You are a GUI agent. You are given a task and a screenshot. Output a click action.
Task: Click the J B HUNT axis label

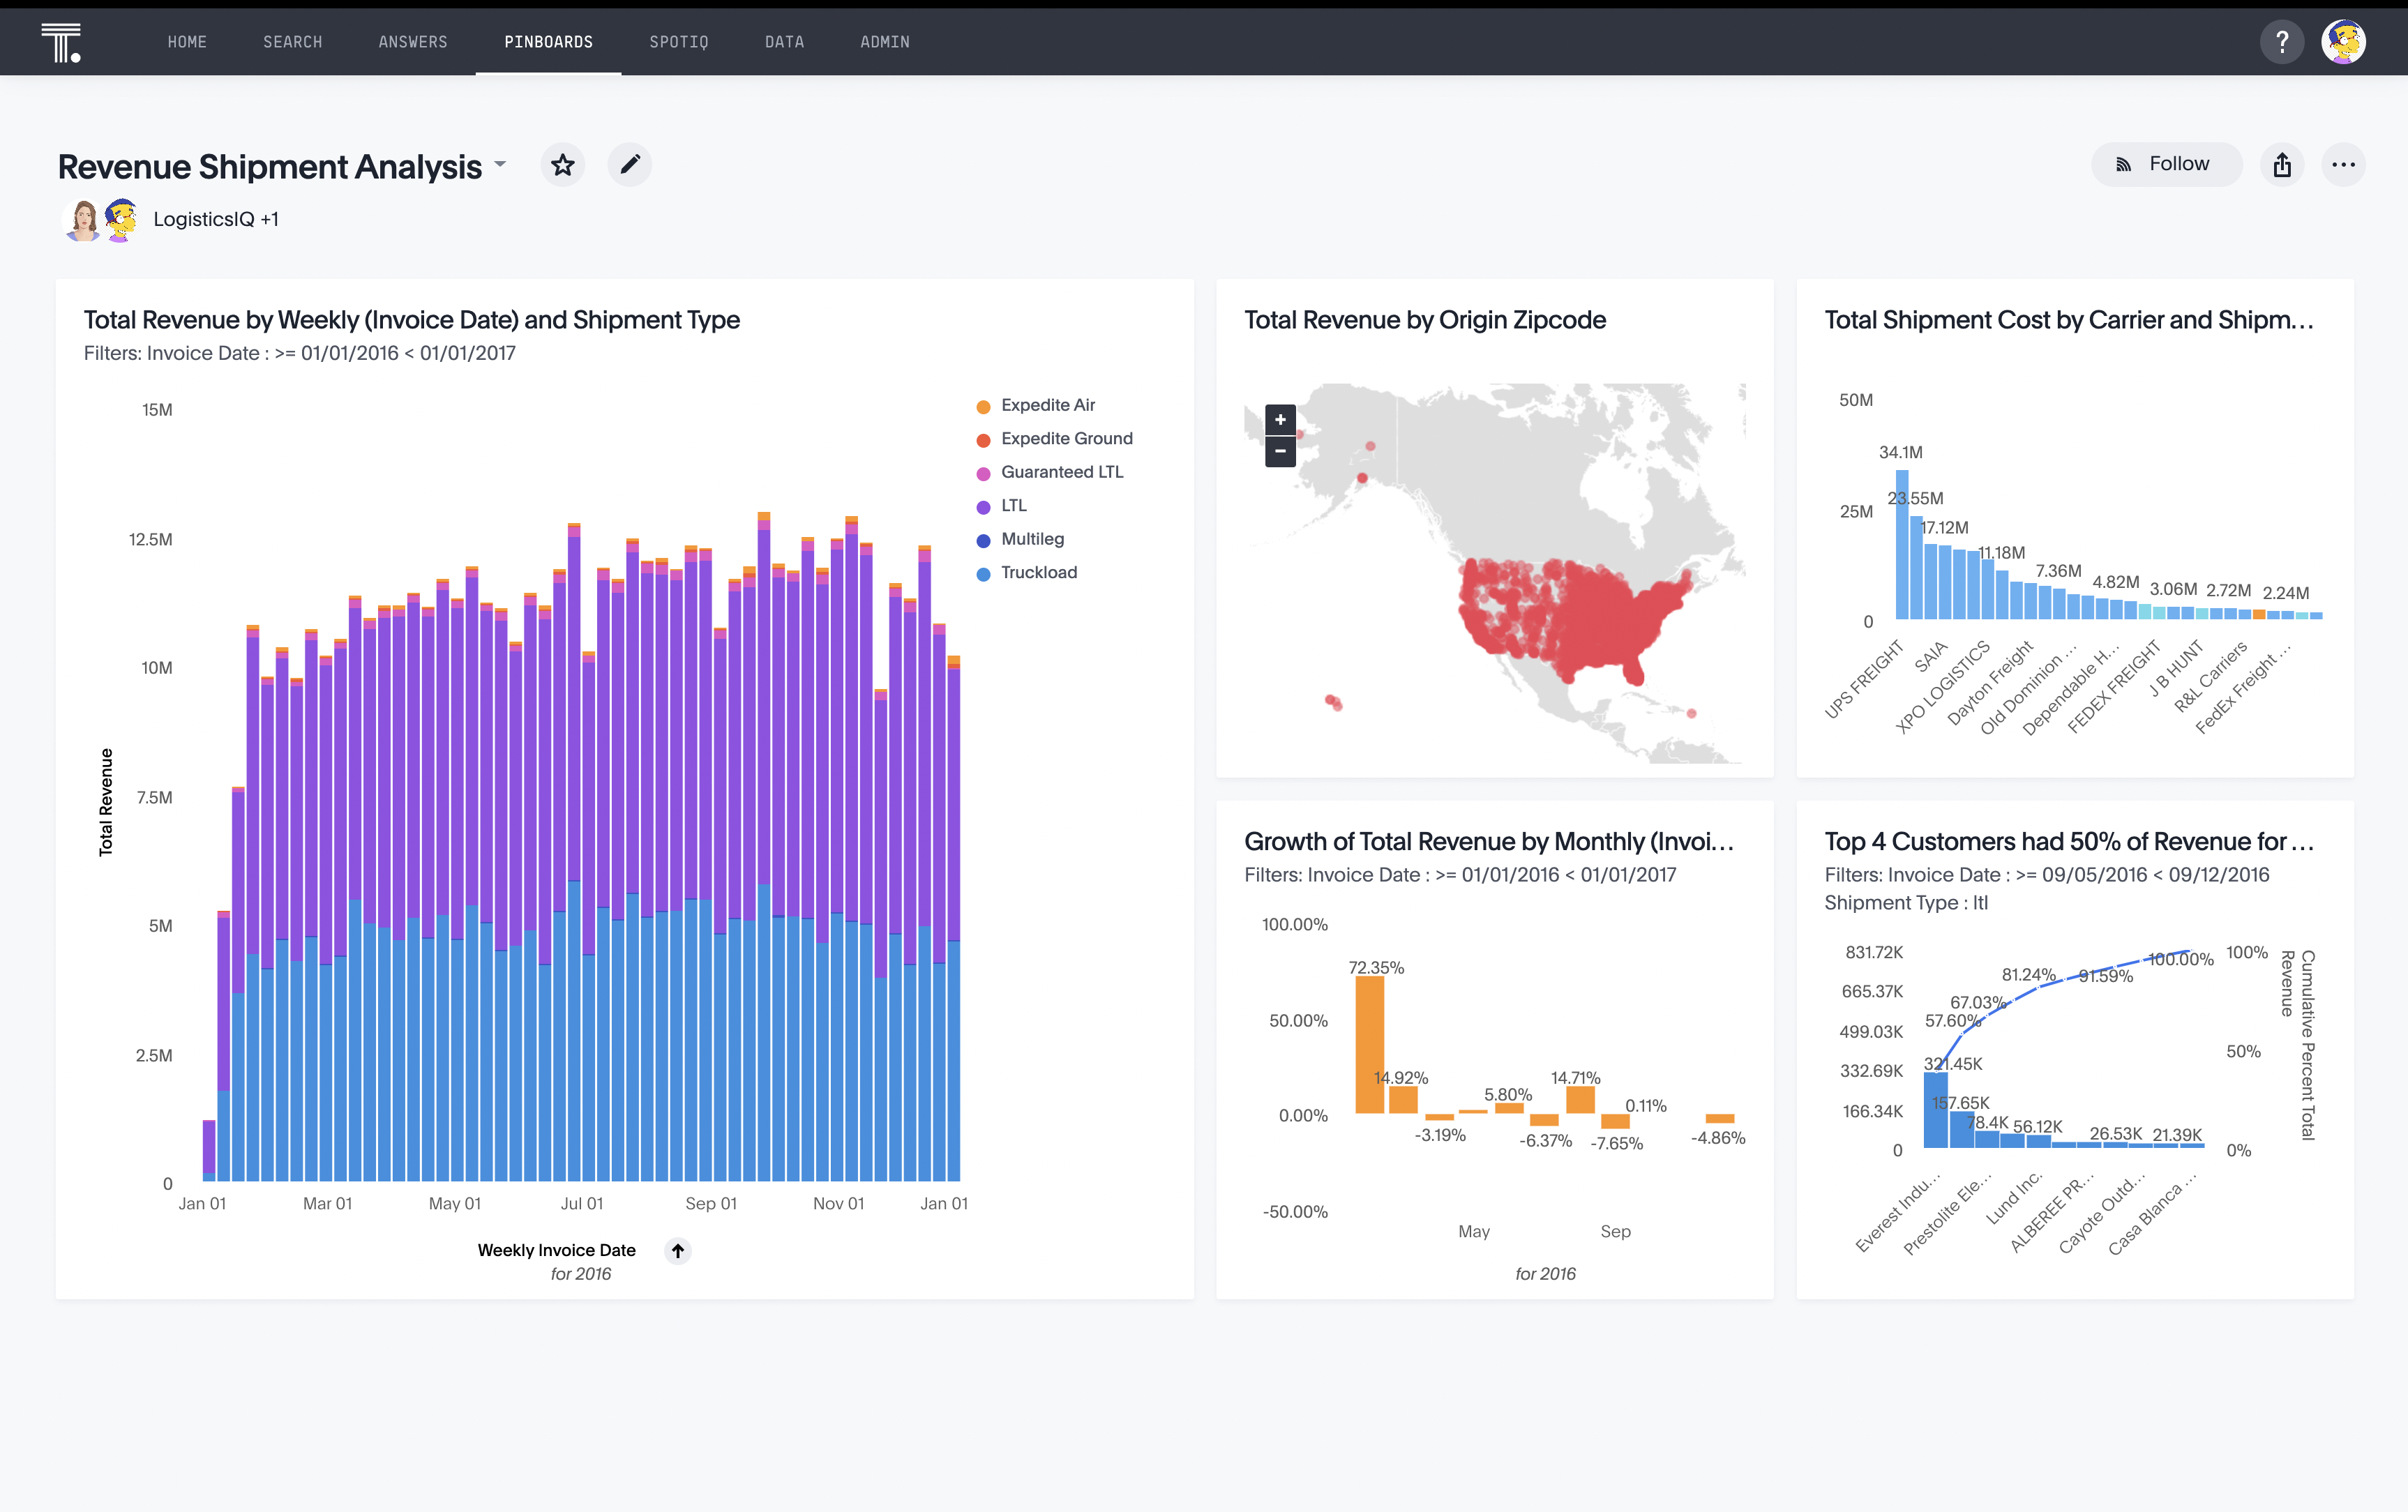click(2177, 668)
